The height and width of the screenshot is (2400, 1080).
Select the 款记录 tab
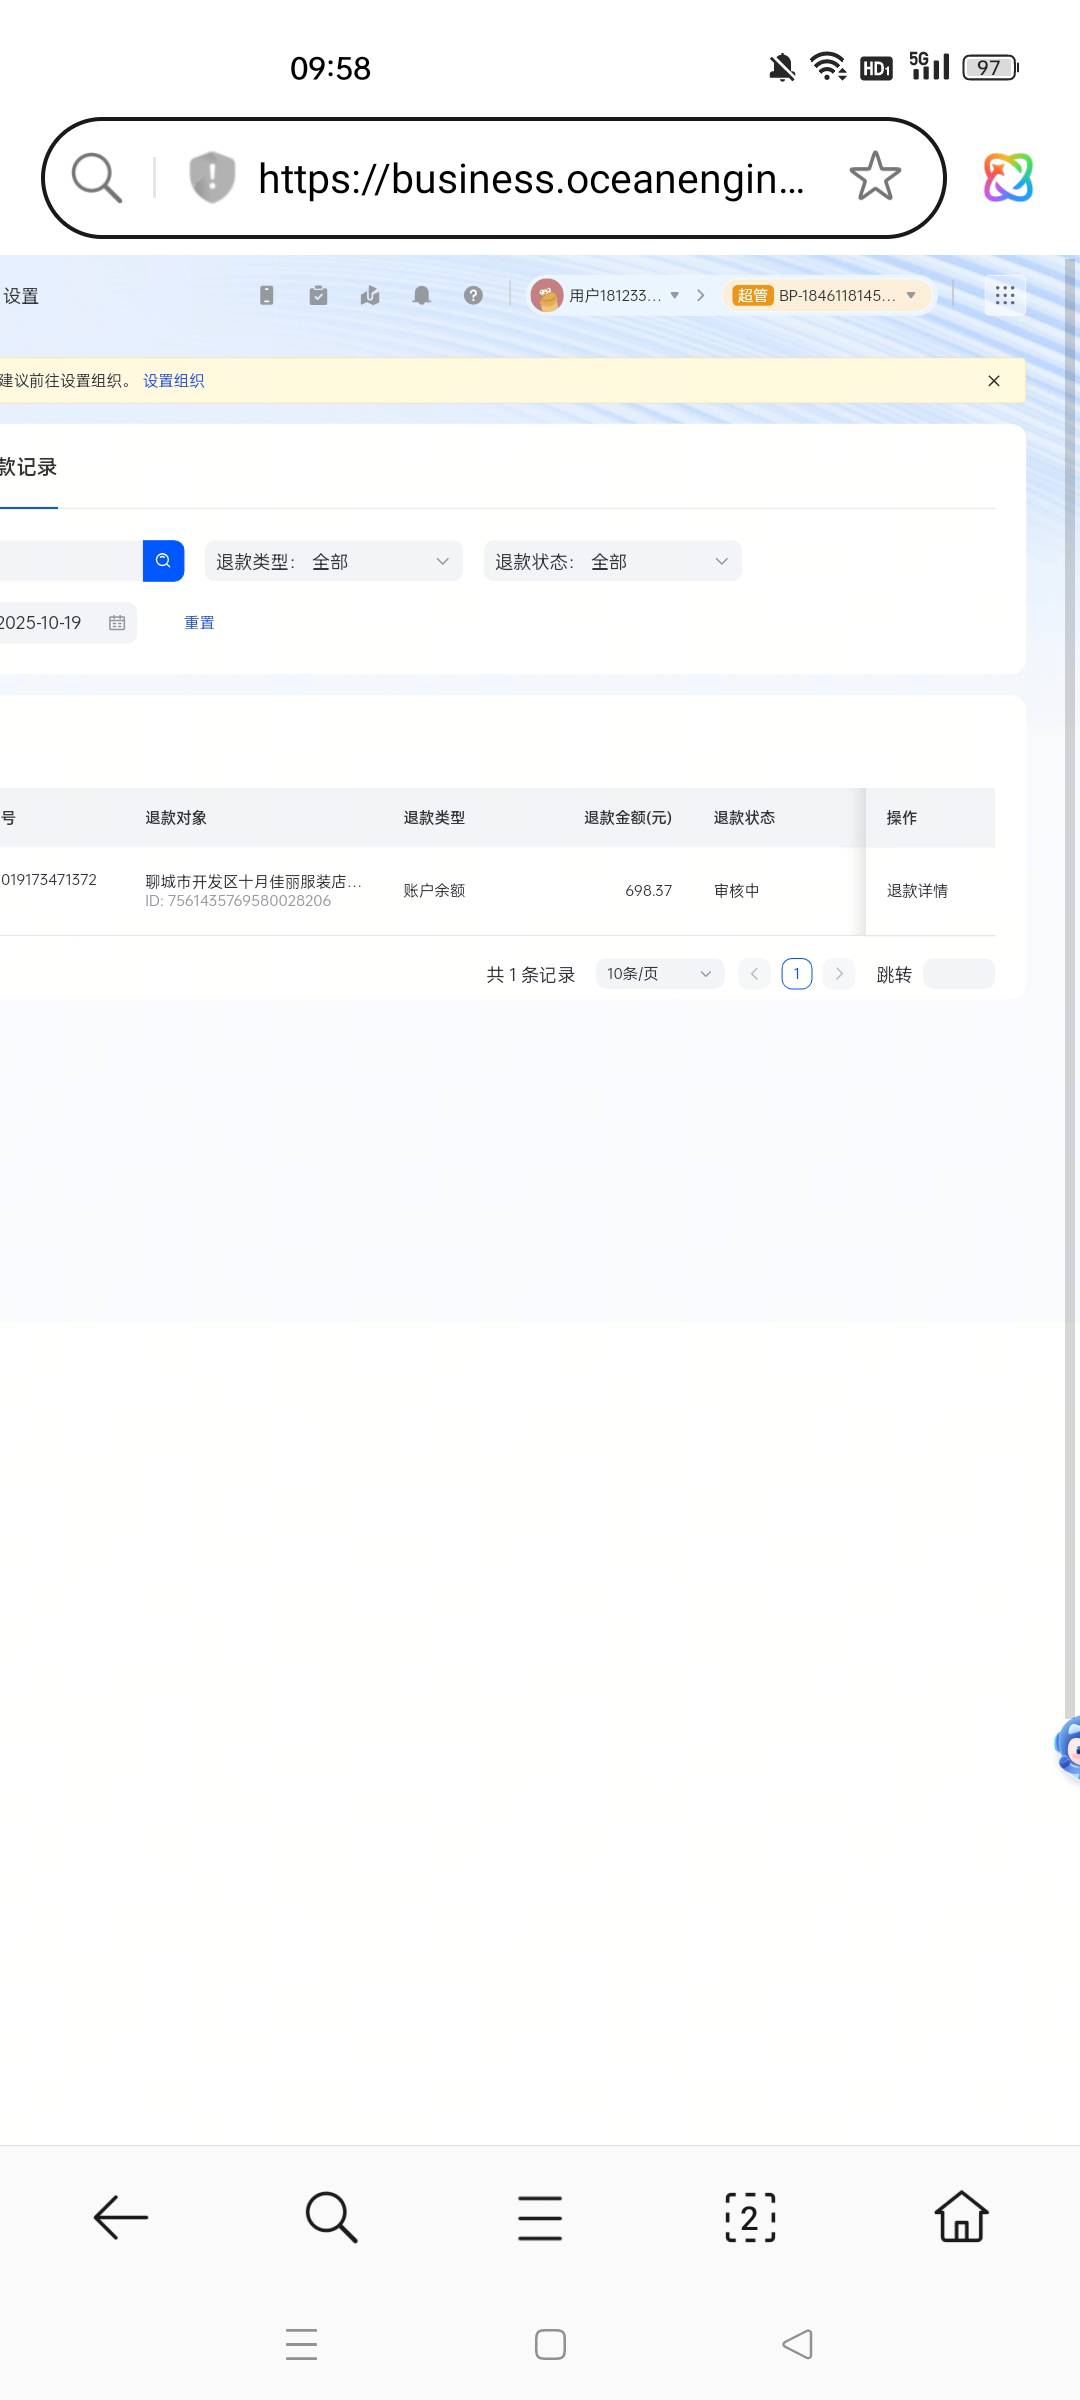(28, 468)
